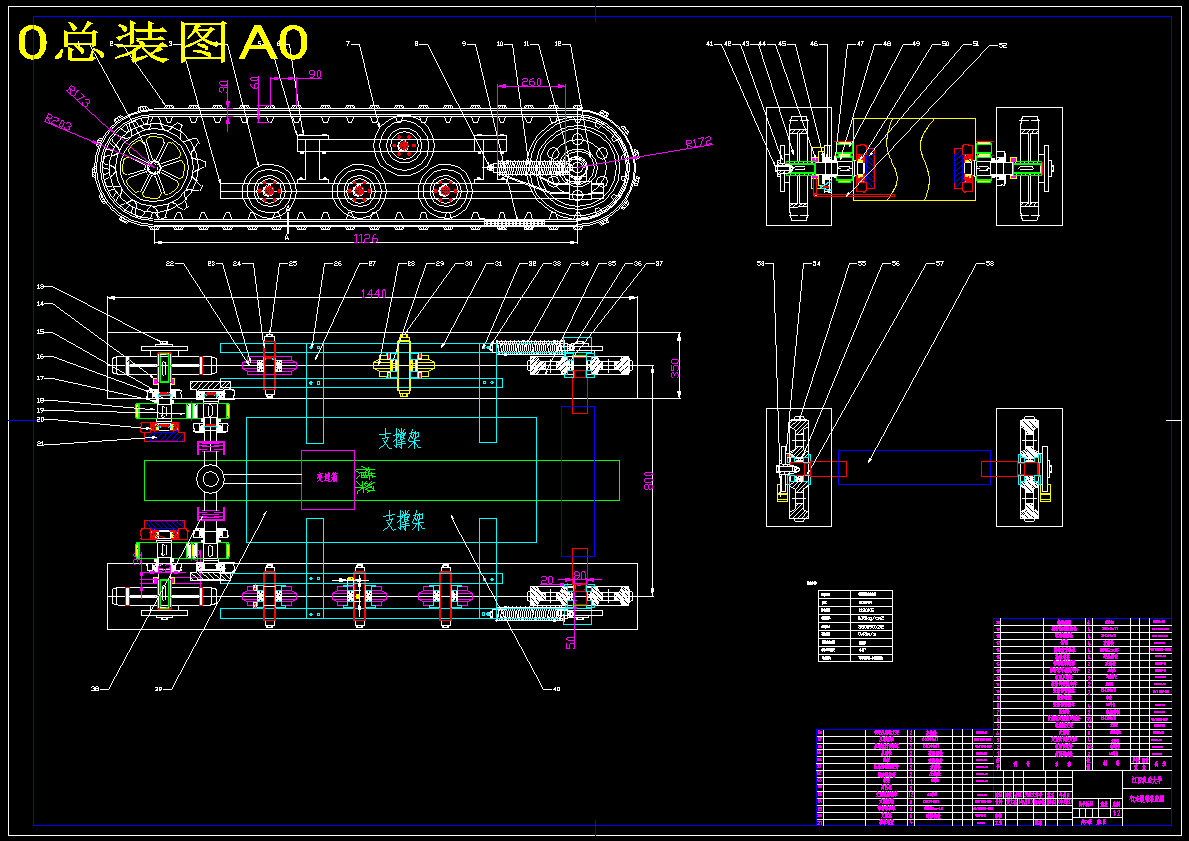
Task: Select part callout number 9
Action: coord(464,44)
